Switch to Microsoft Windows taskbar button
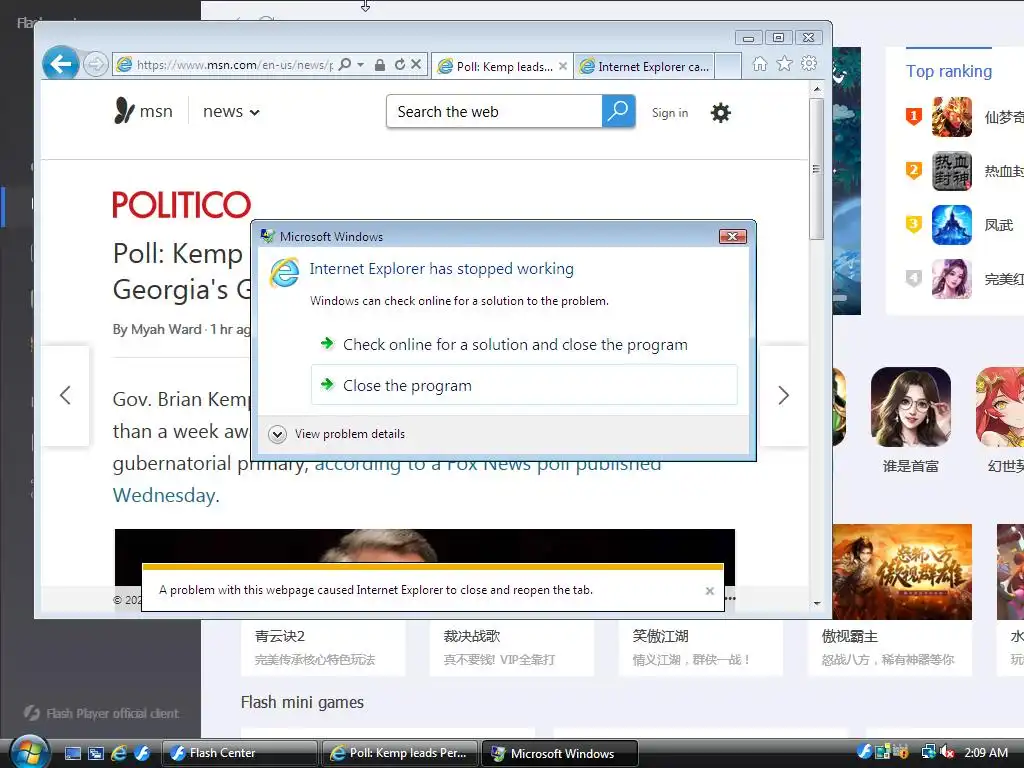1024x768 pixels. (560, 753)
